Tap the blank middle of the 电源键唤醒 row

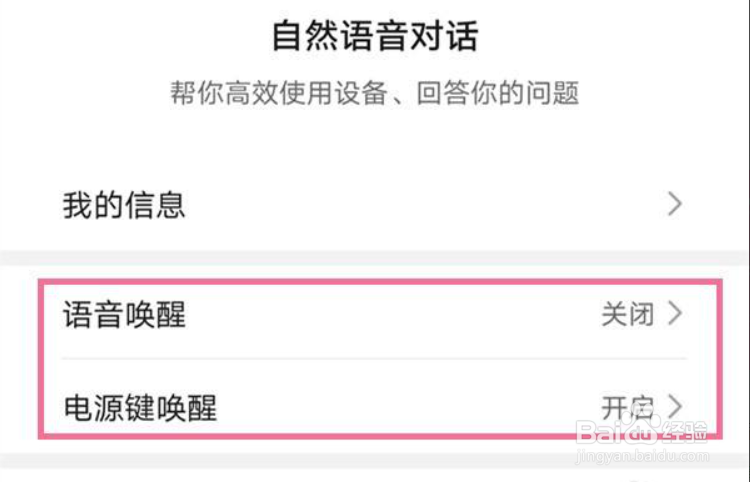point(400,407)
